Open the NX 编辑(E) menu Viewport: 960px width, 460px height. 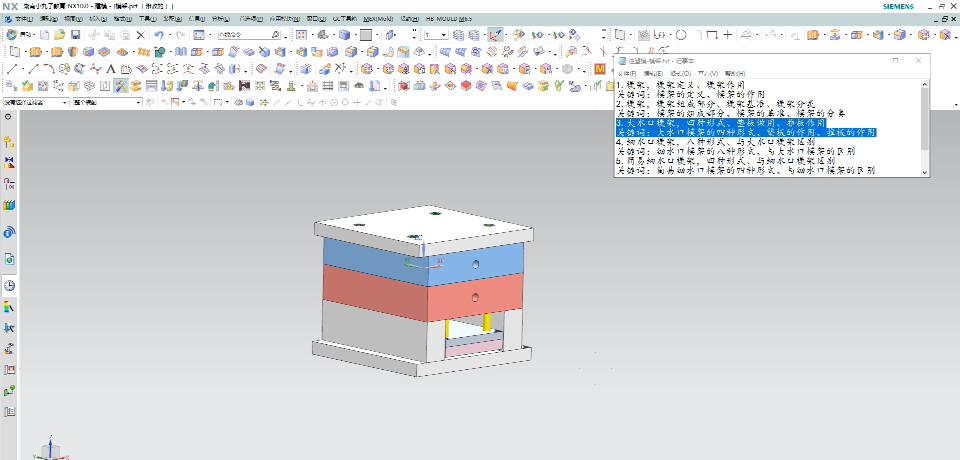[x=48, y=19]
